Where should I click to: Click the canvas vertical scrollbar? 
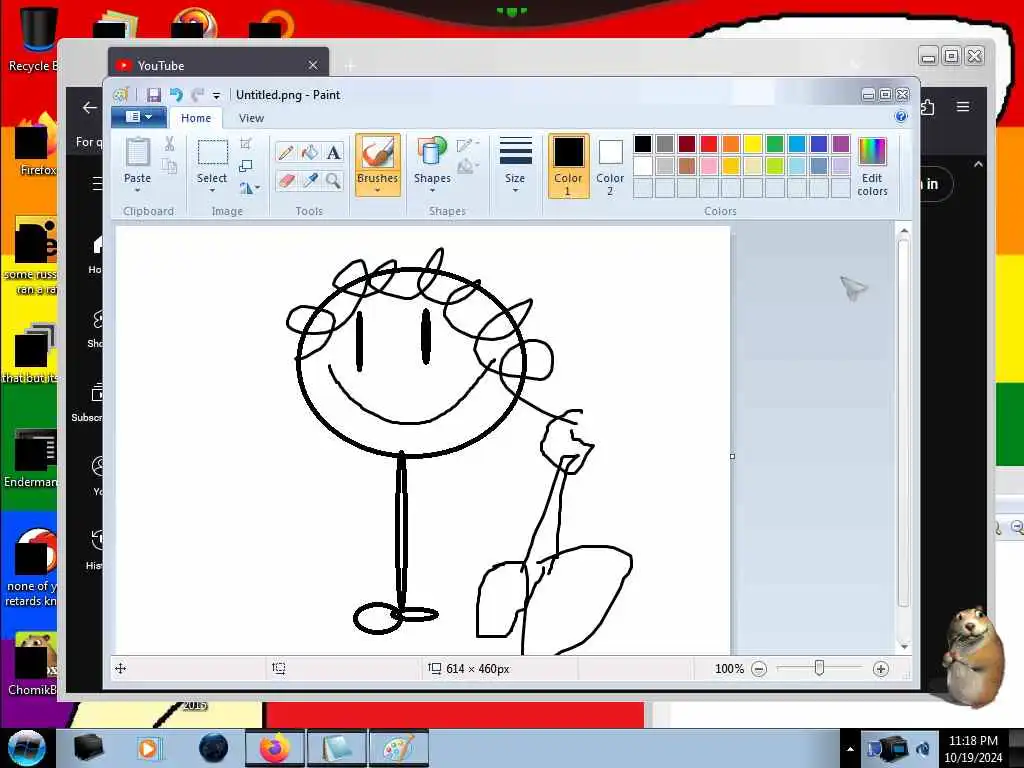click(x=904, y=423)
